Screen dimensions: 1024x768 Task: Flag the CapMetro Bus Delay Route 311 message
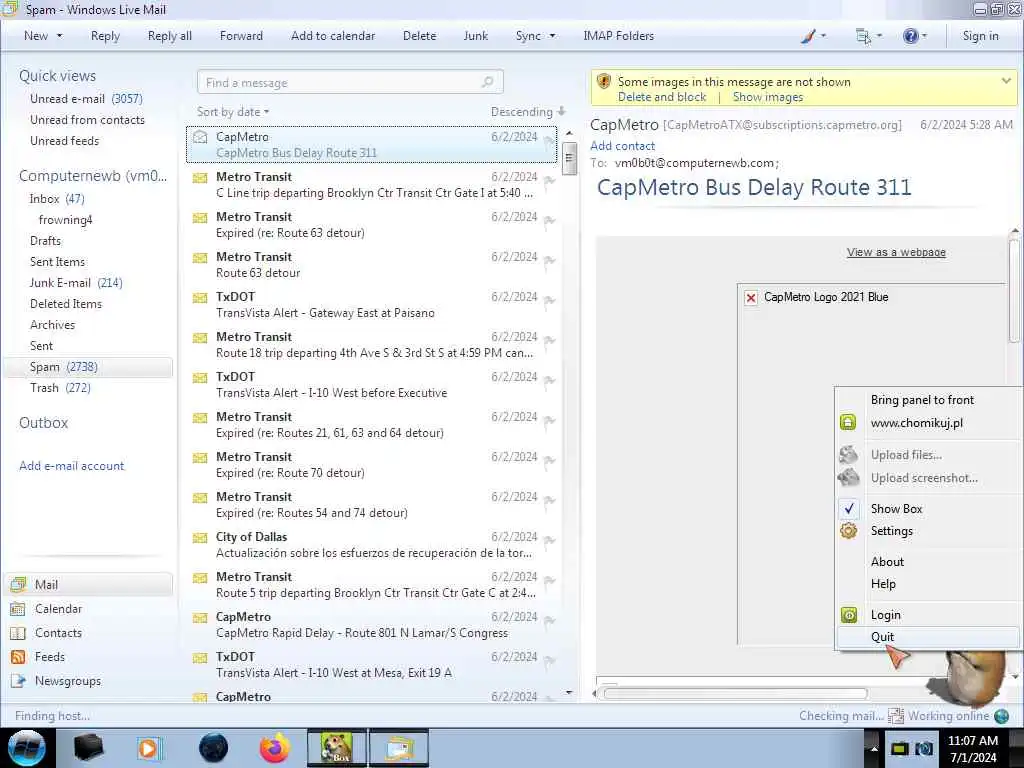(549, 140)
